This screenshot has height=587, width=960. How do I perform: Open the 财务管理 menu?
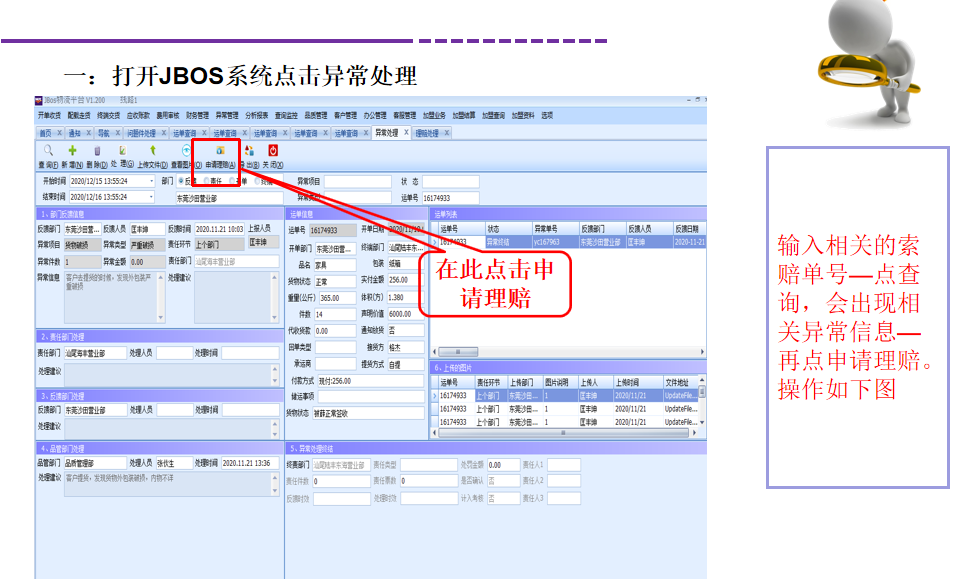click(197, 116)
